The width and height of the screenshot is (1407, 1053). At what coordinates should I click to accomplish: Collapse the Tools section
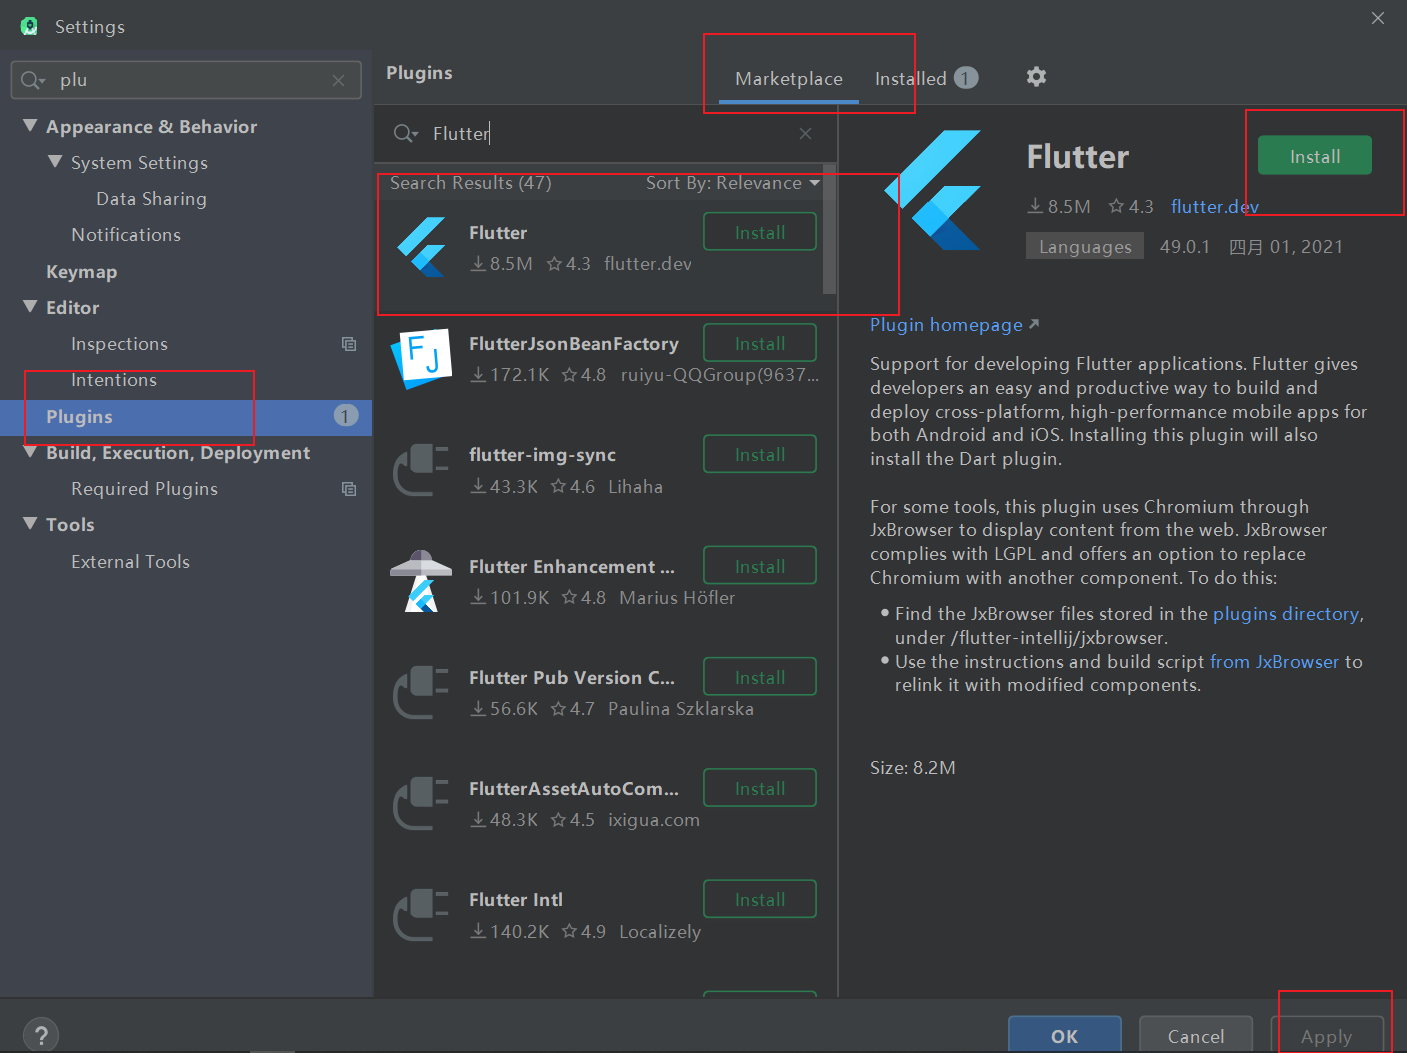[30, 524]
